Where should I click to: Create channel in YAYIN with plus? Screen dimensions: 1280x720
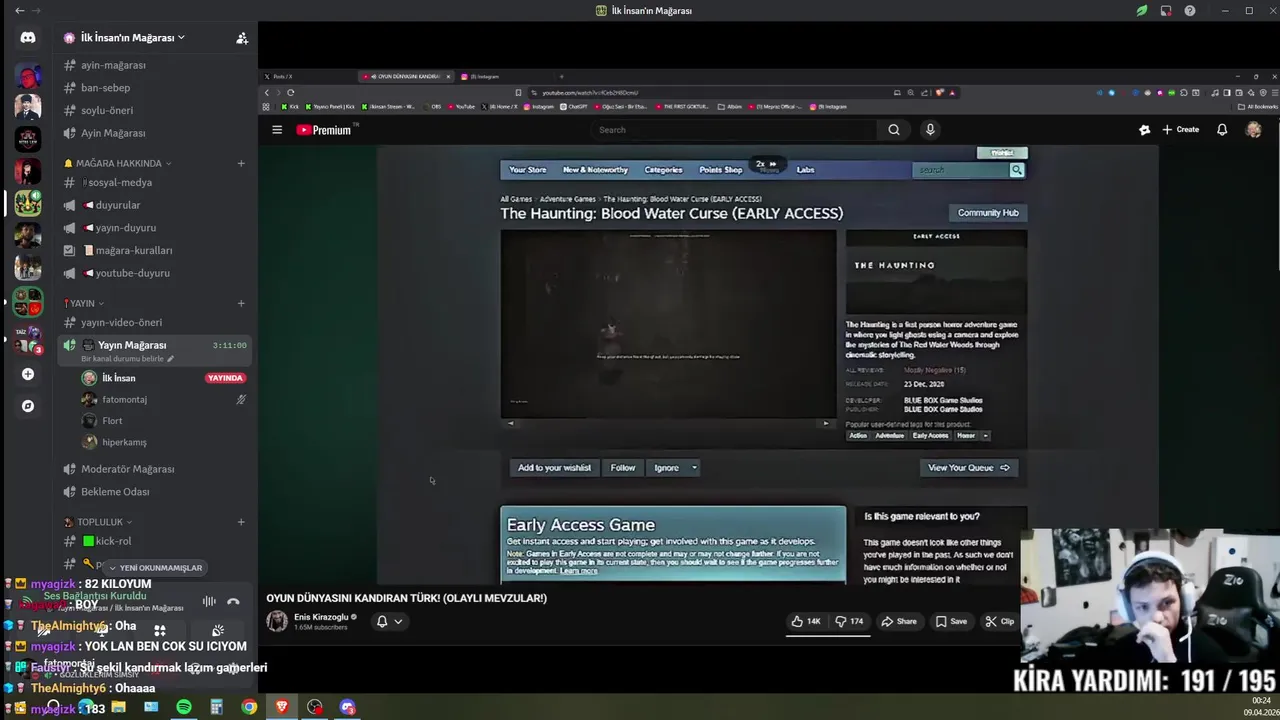coord(241,303)
